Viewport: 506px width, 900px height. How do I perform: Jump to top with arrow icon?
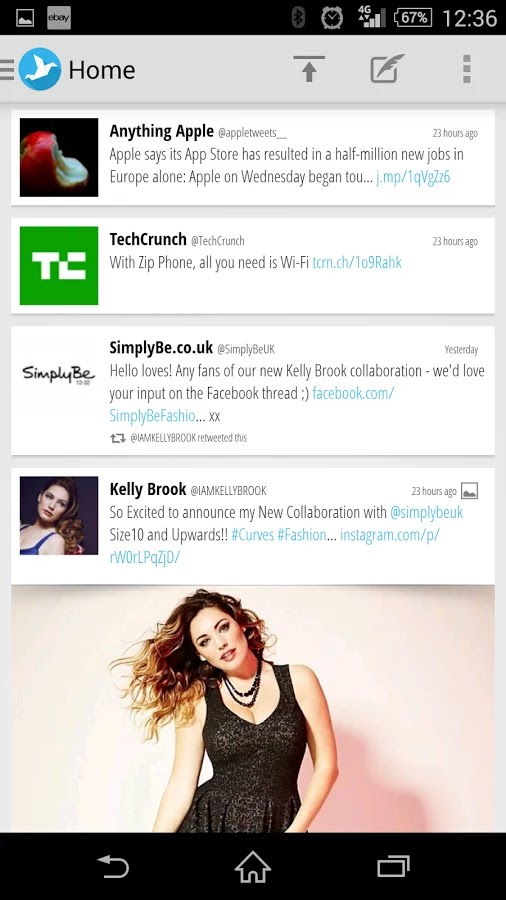click(x=309, y=69)
